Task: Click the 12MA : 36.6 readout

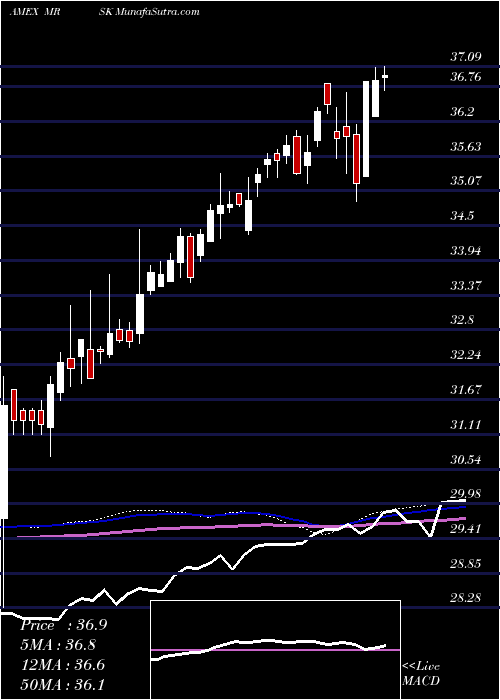Action: (62, 665)
